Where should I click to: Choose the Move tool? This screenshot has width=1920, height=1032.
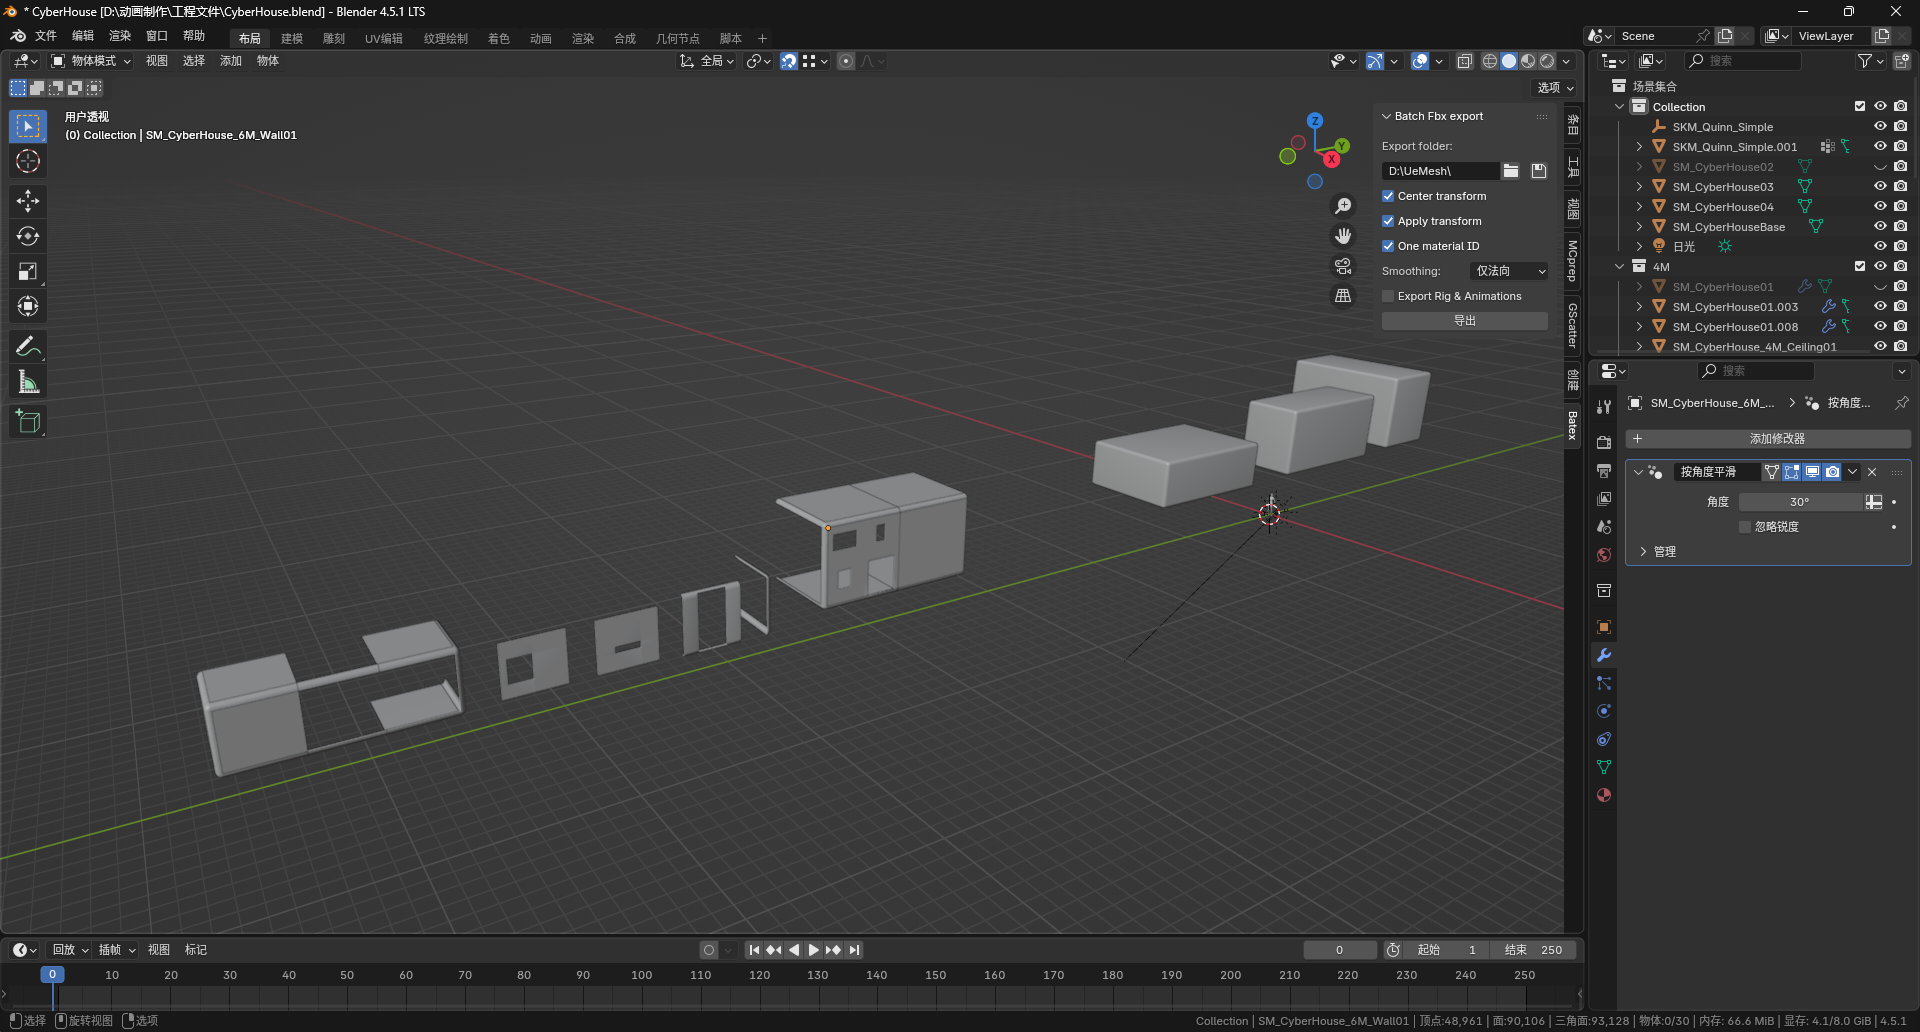[x=28, y=201]
